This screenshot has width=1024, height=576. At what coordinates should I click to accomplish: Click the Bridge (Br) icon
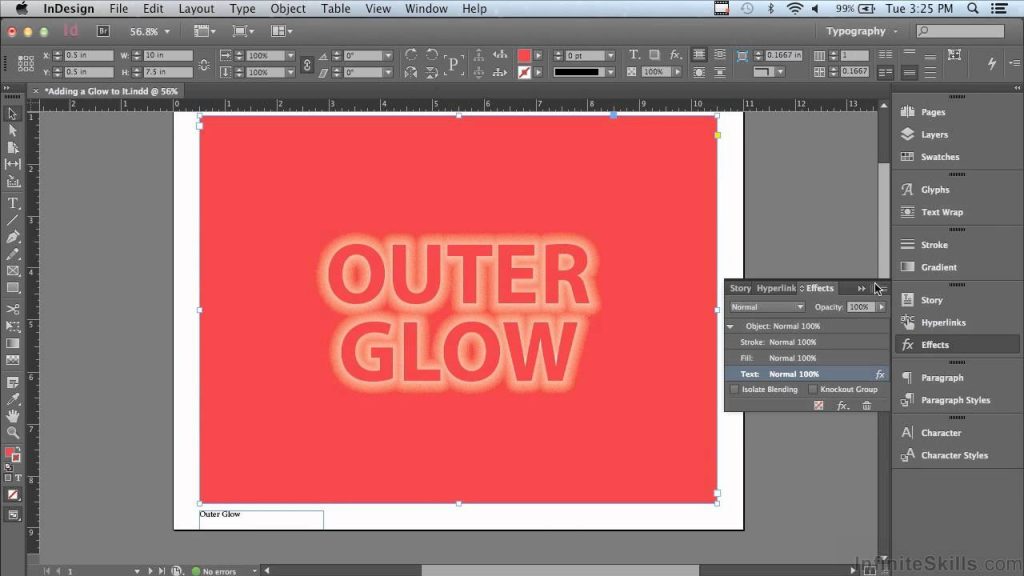102,31
